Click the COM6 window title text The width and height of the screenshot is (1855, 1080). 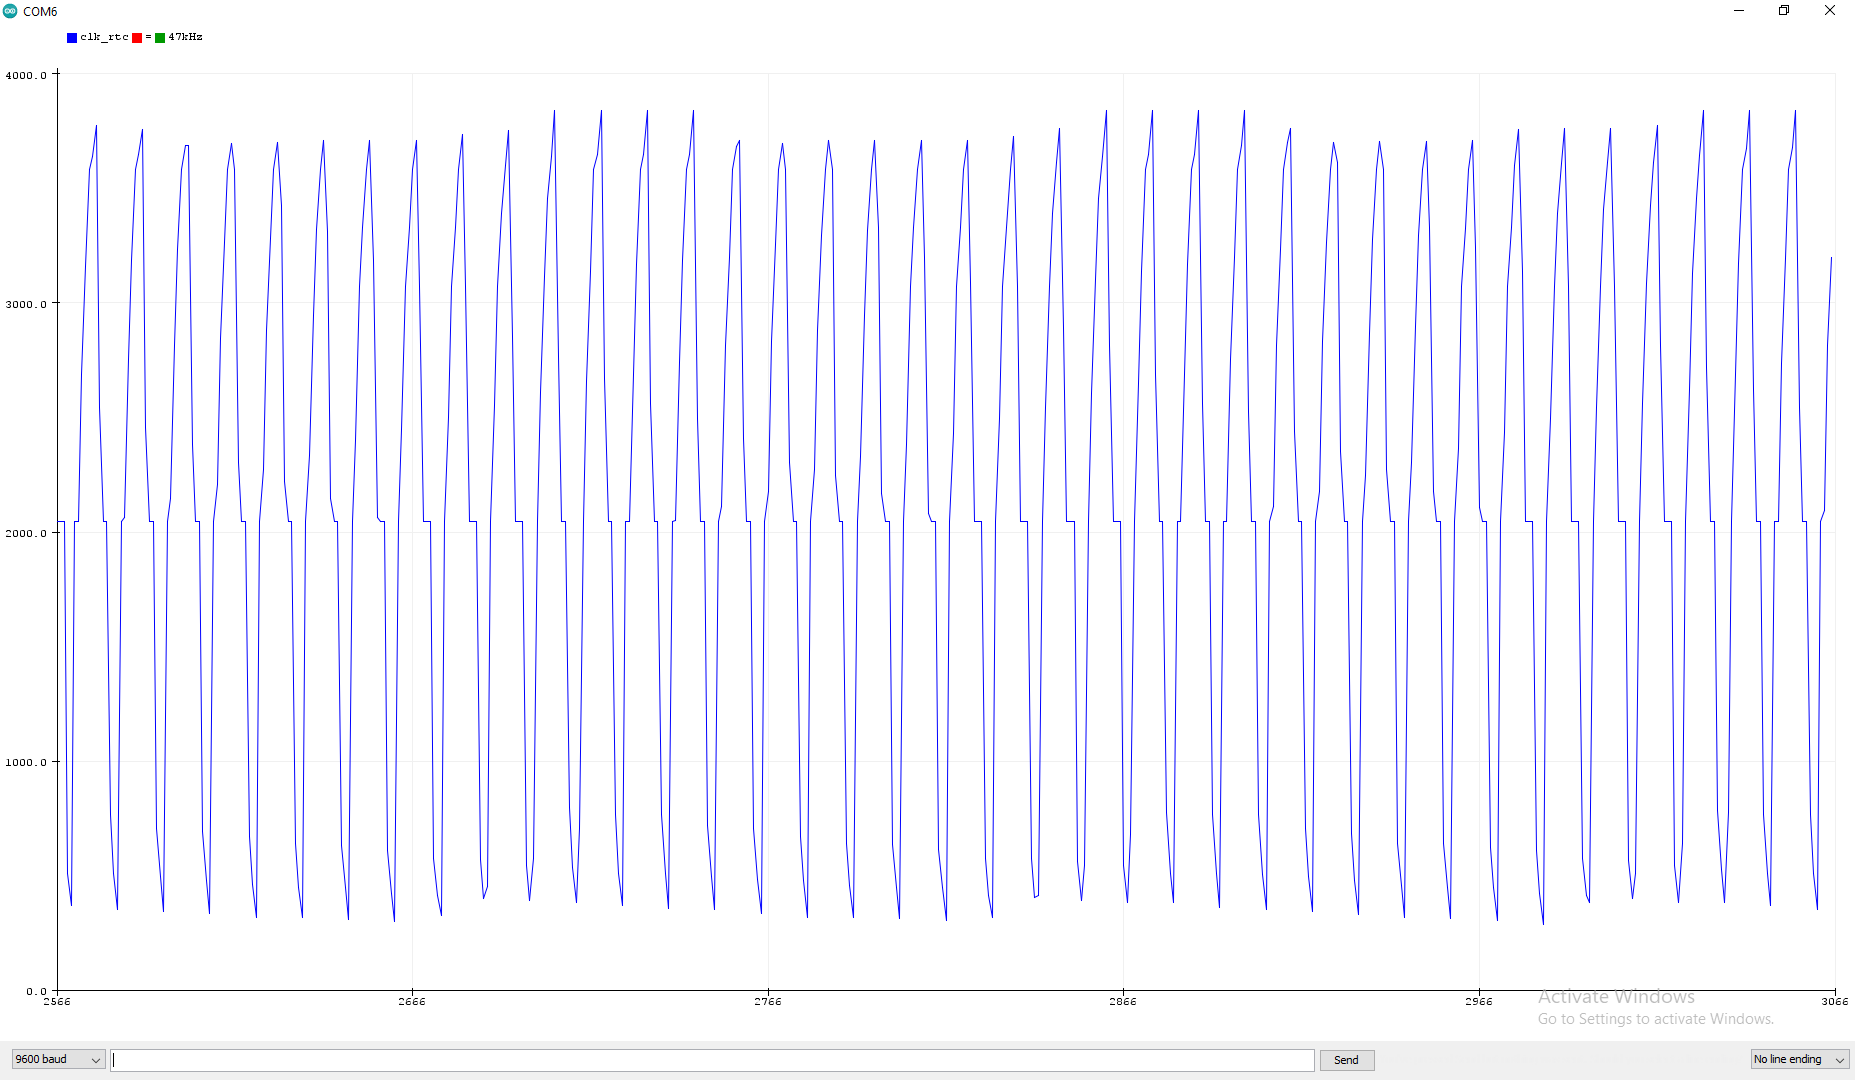tap(40, 12)
